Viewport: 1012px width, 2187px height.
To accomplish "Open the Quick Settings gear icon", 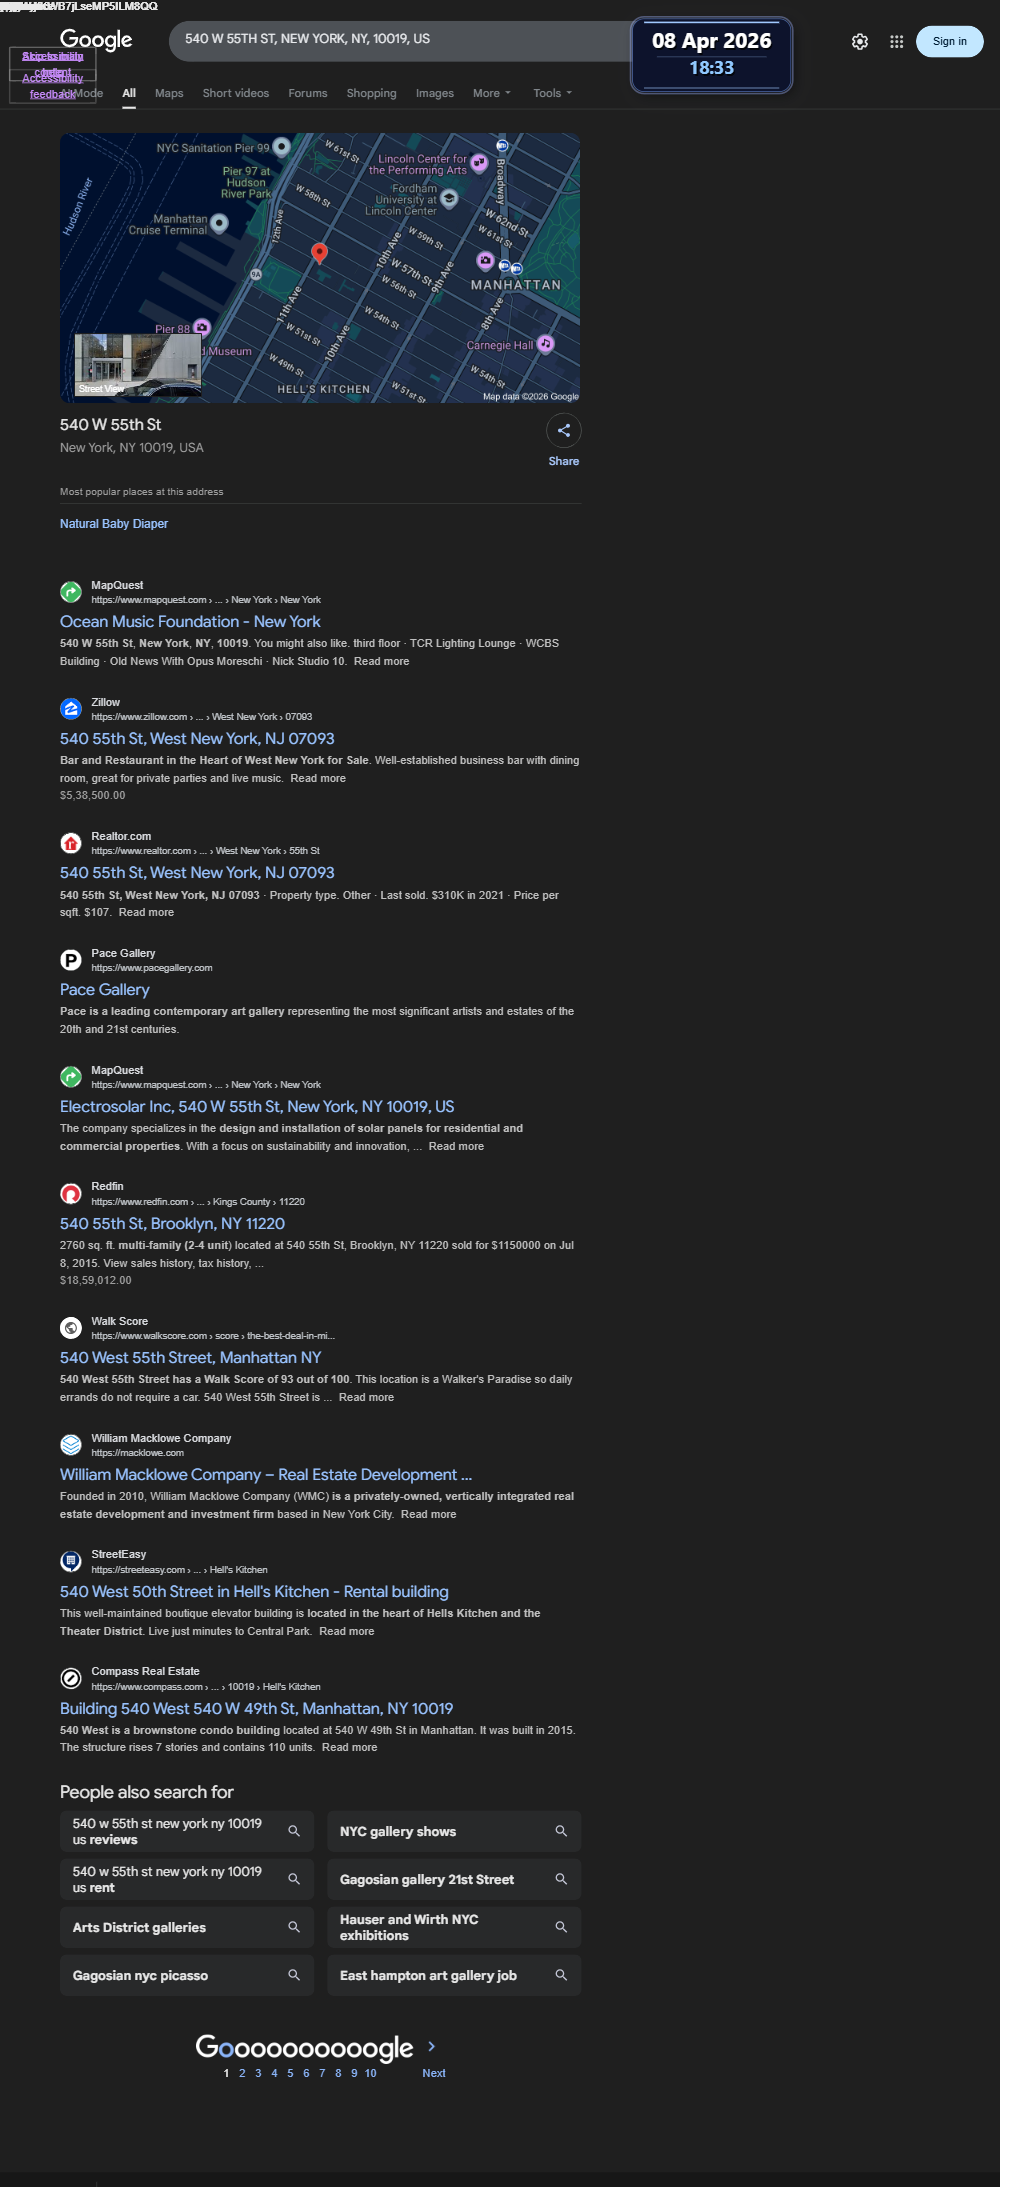I will 860,42.
